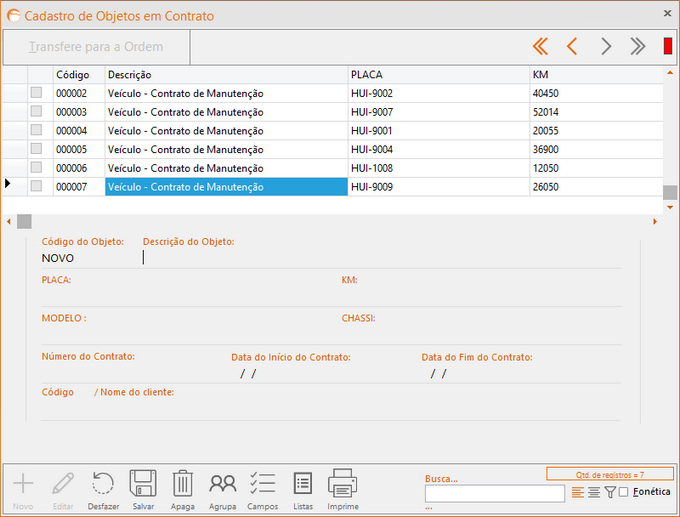This screenshot has height=517, width=680.
Task: Select plate cell HUI-1008
Action: (x=439, y=168)
